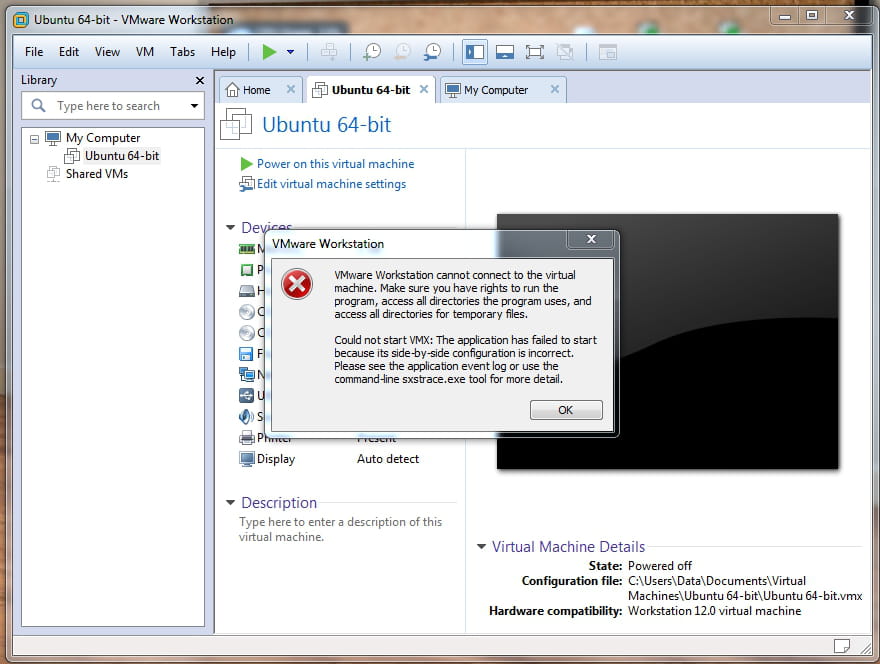Click the Workstation 12.0 virtual machine text
Viewport: 880px width, 664px height.
[714, 611]
